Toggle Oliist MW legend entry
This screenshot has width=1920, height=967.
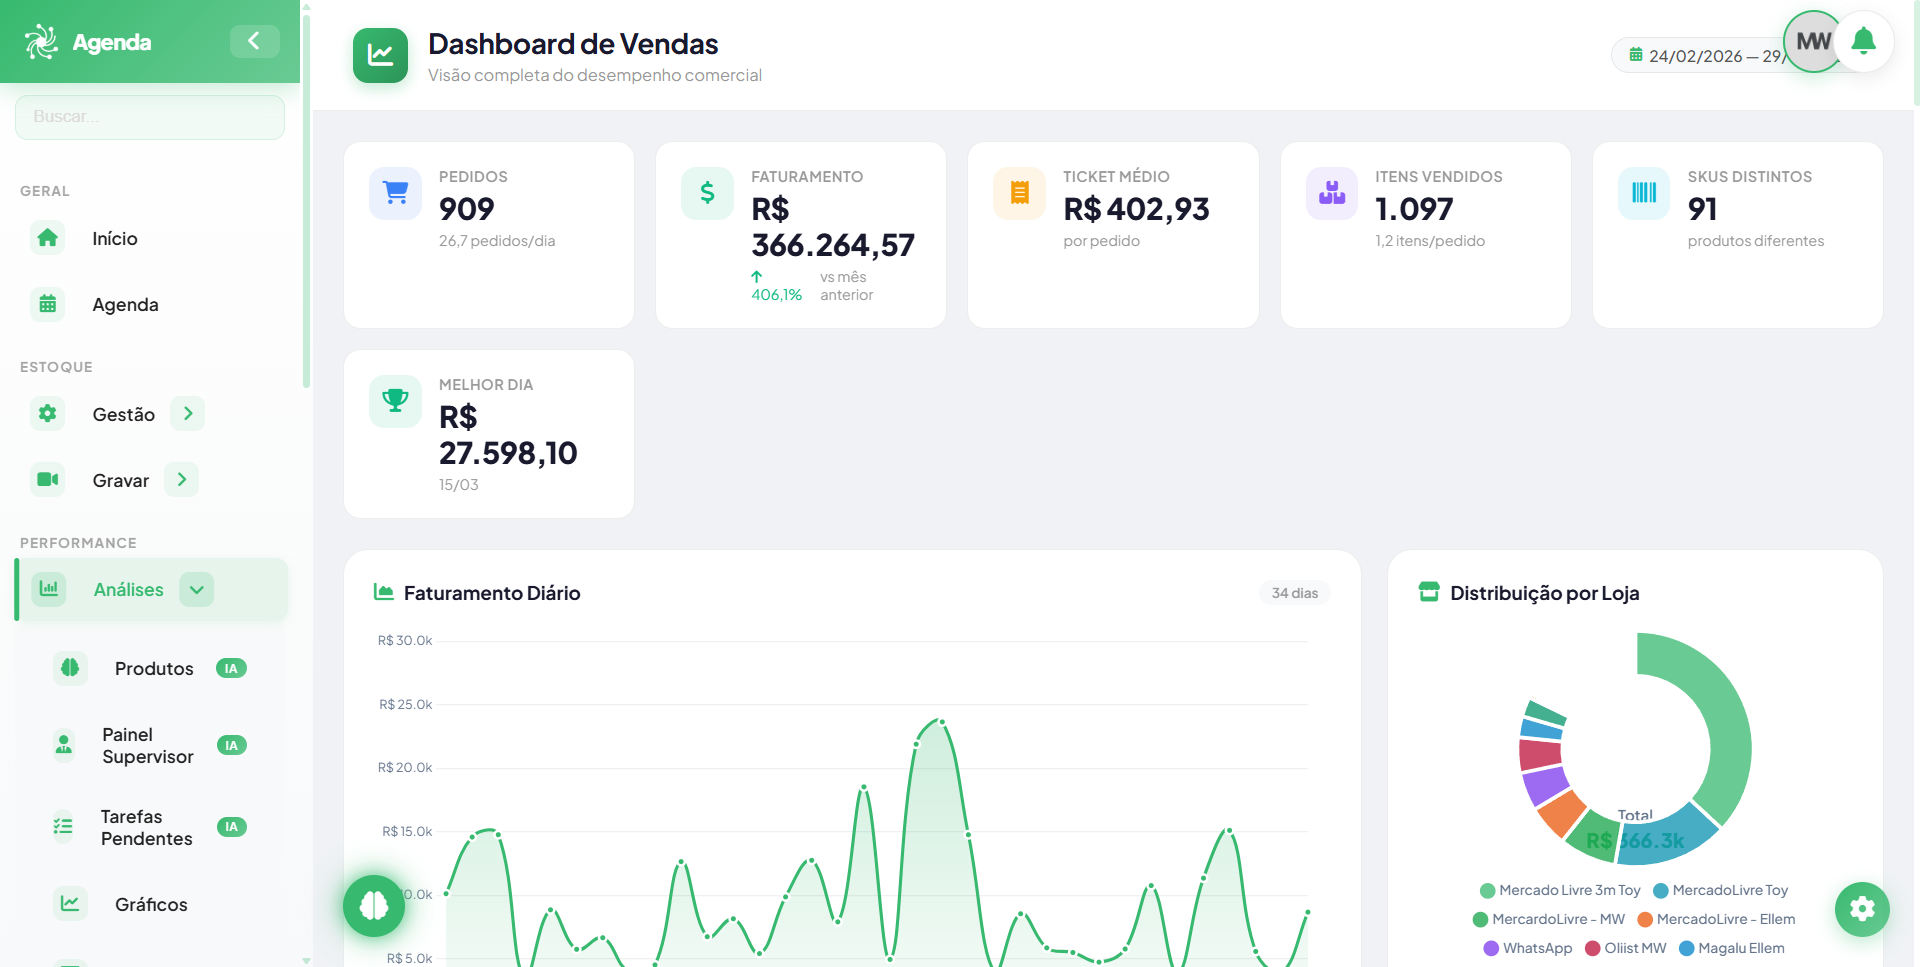tap(1626, 948)
